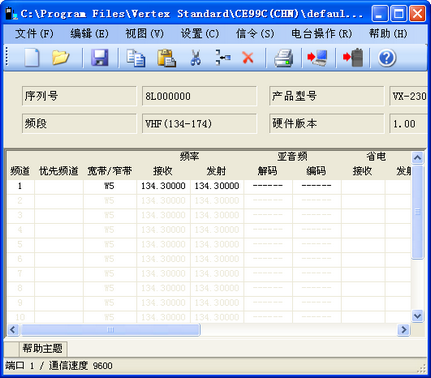This screenshot has height=378, width=431.
Task: Cut selection with the scissors icon
Action: pyautogui.click(x=196, y=58)
